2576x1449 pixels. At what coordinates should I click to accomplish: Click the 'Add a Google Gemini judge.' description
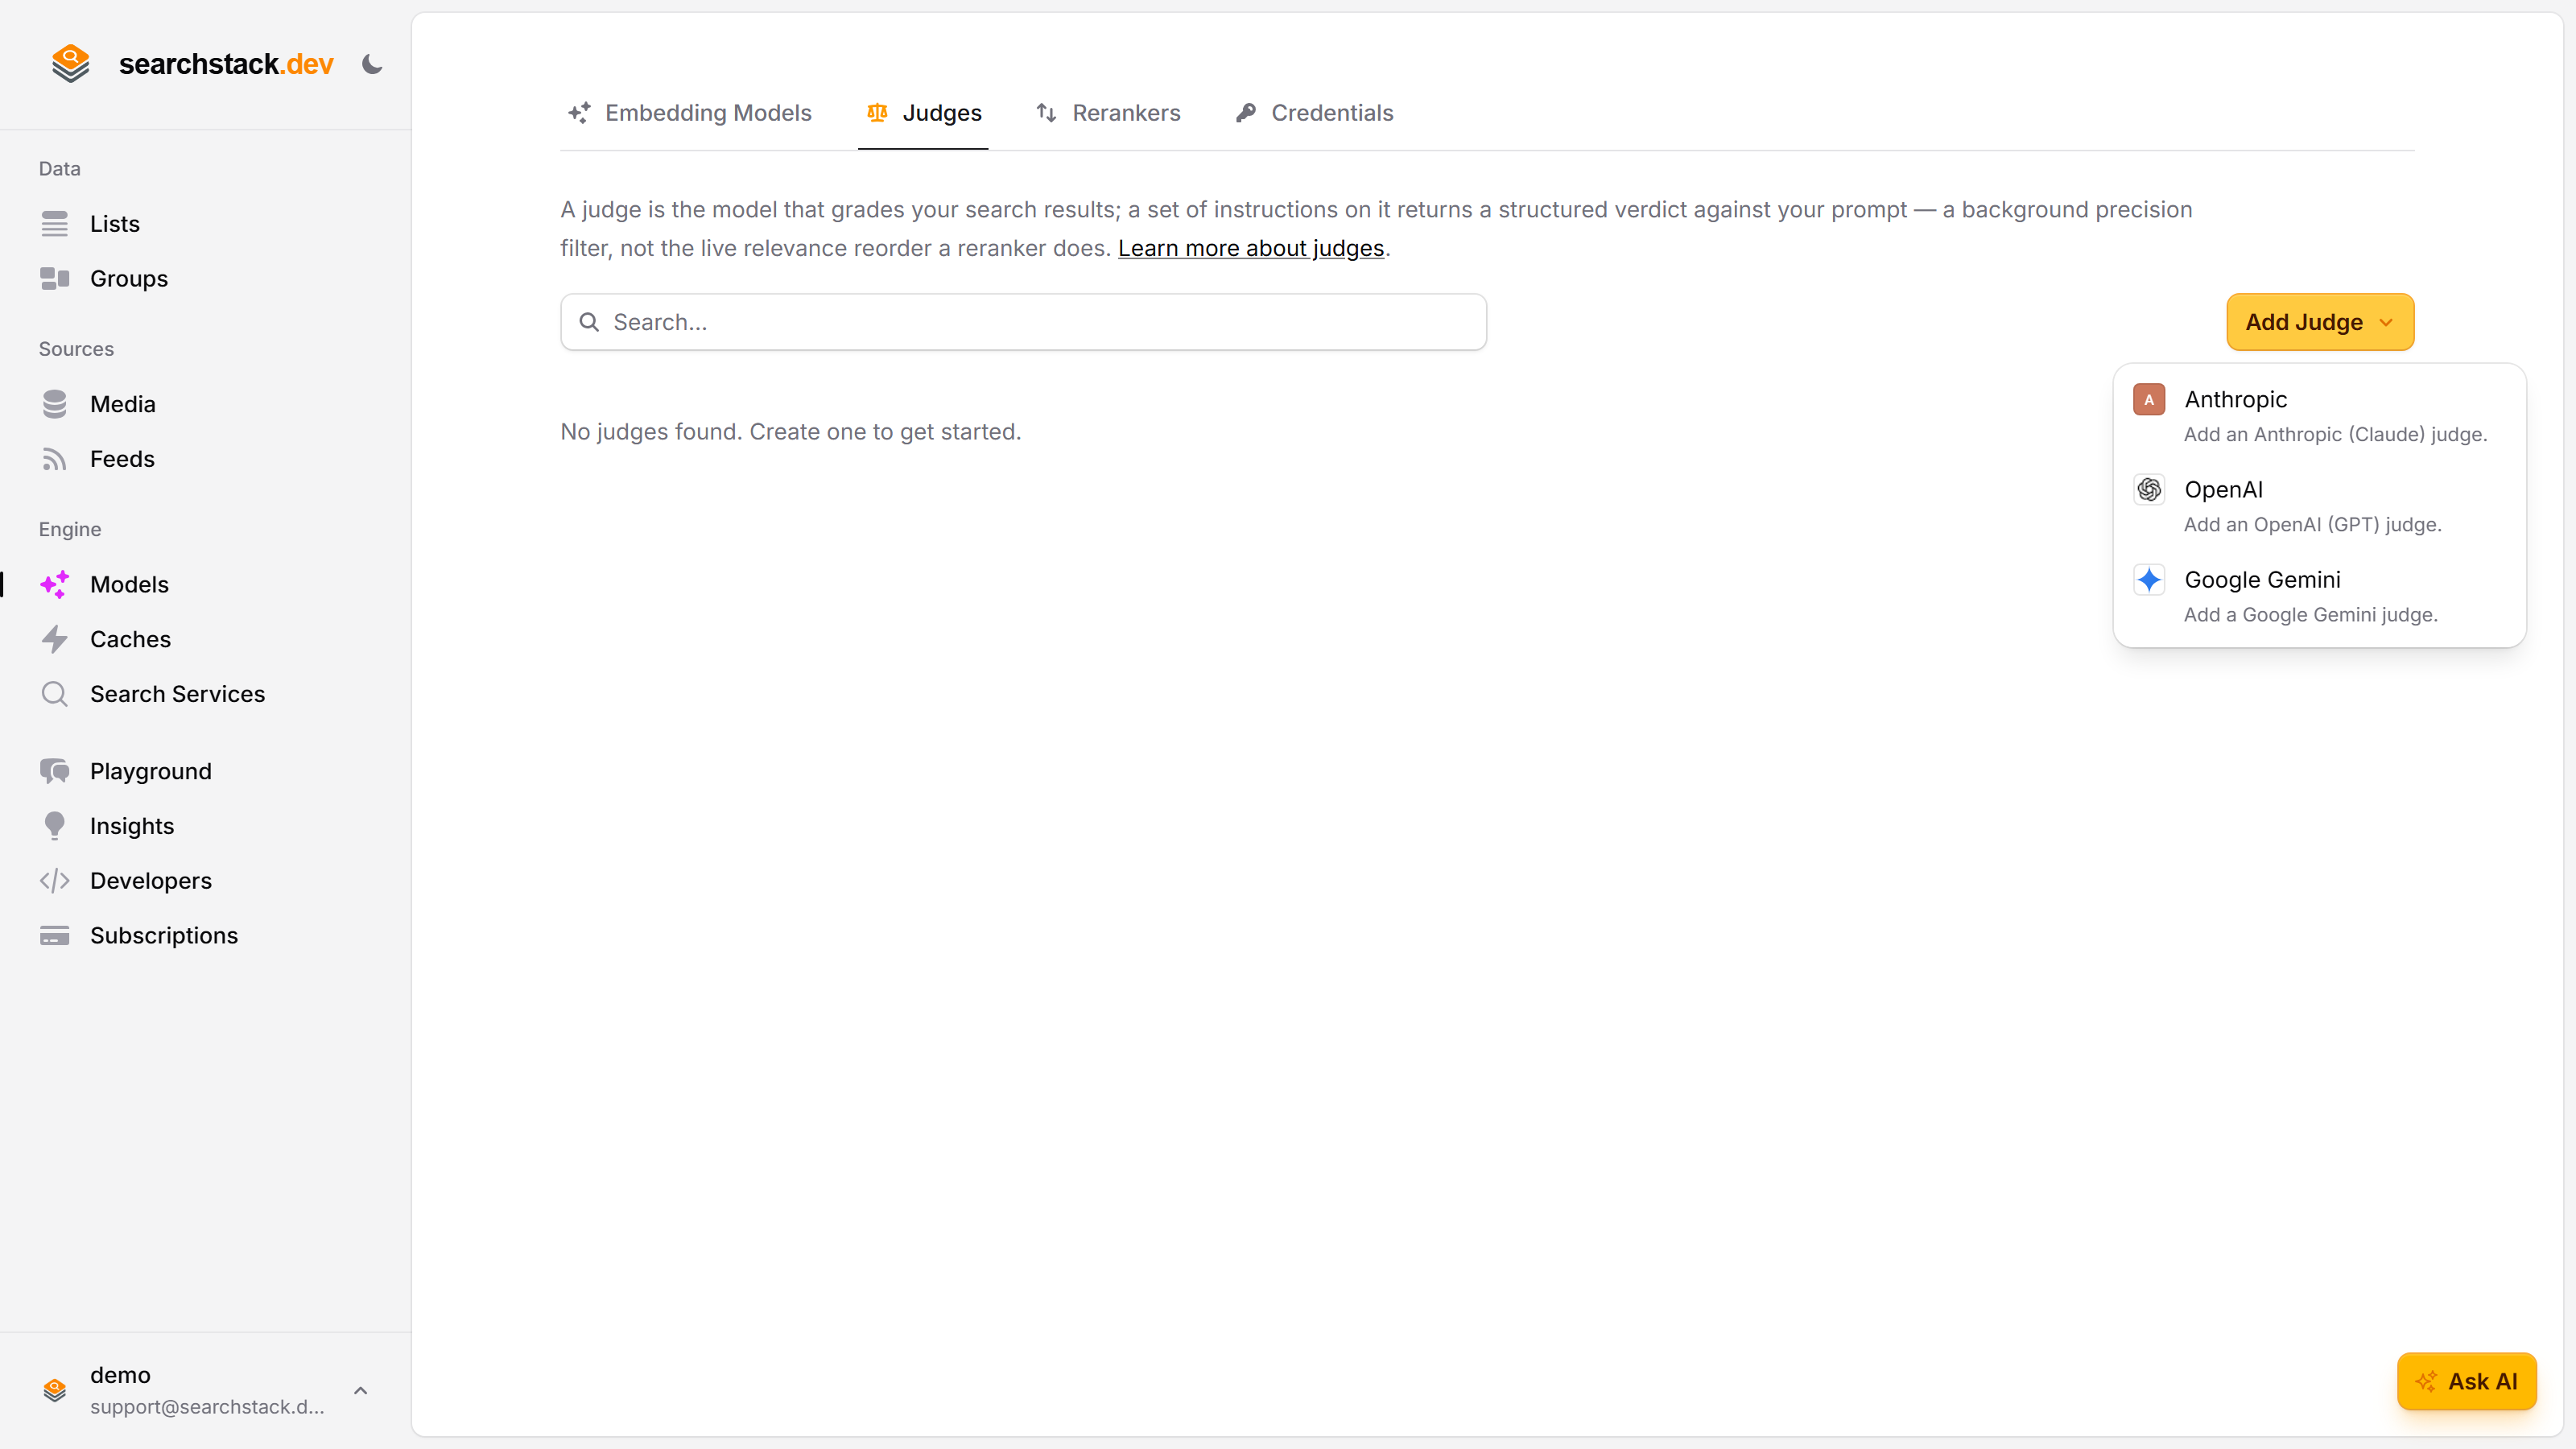point(2310,614)
